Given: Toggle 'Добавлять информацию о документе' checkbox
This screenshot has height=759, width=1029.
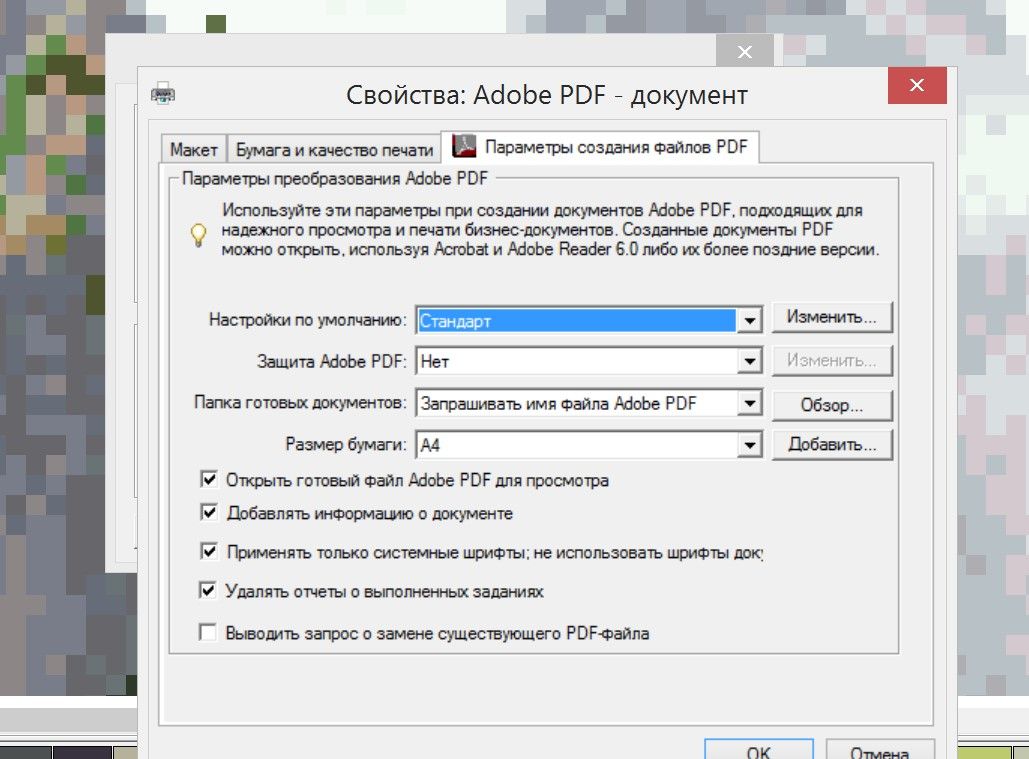Looking at the screenshot, I should click(x=209, y=513).
